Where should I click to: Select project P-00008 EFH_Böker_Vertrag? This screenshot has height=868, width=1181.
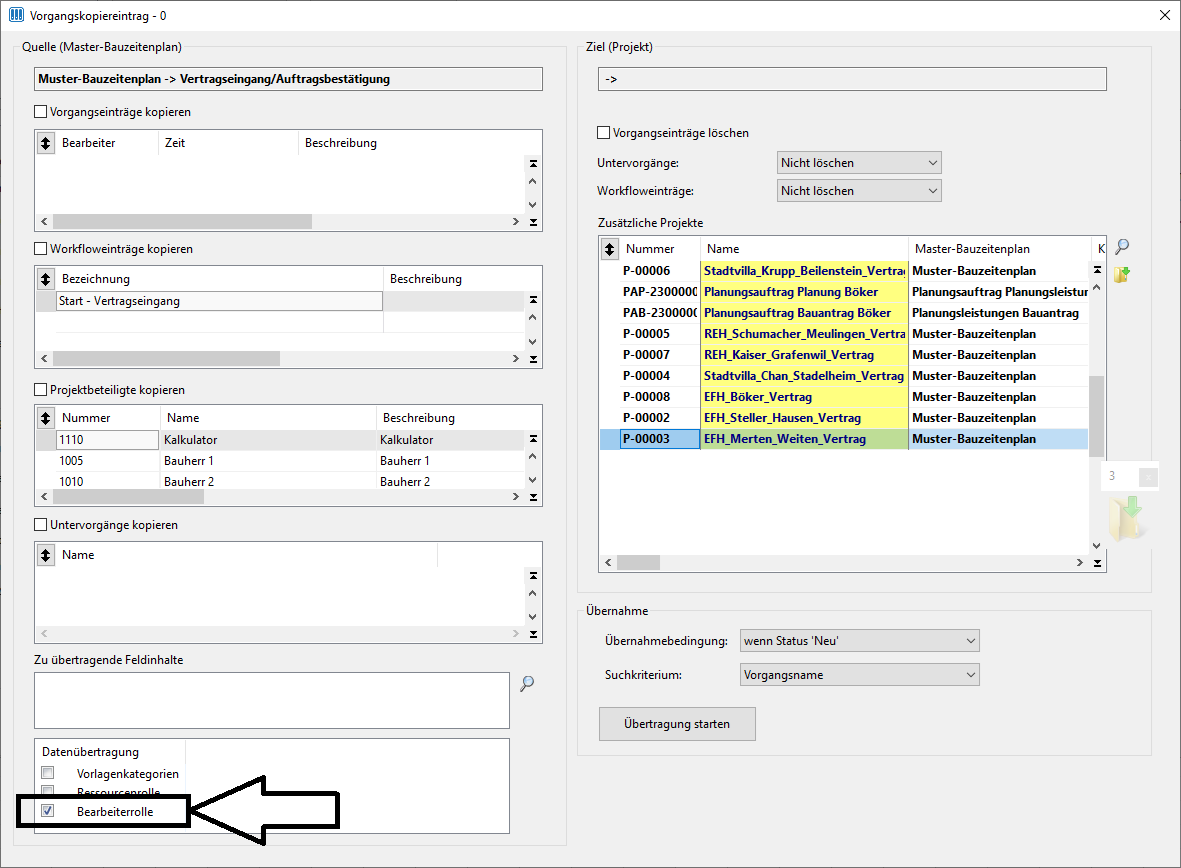[844, 397]
